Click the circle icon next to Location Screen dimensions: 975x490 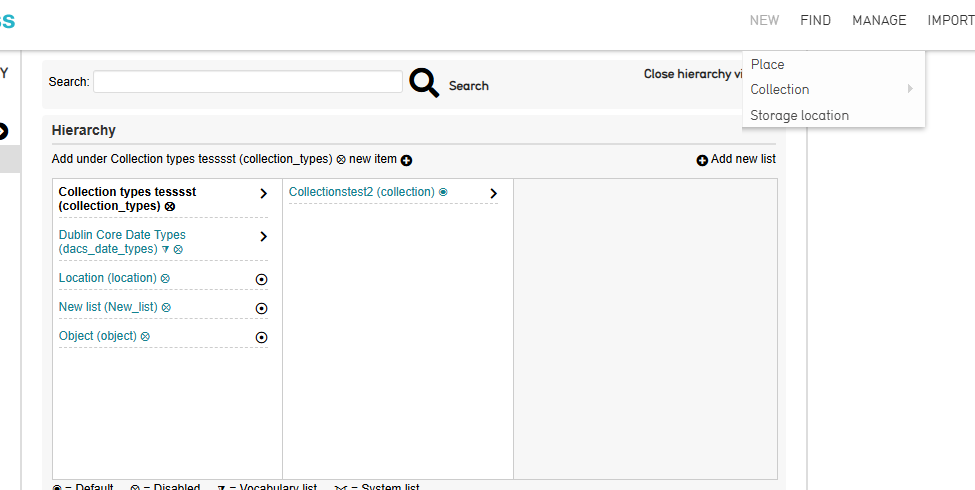262,279
